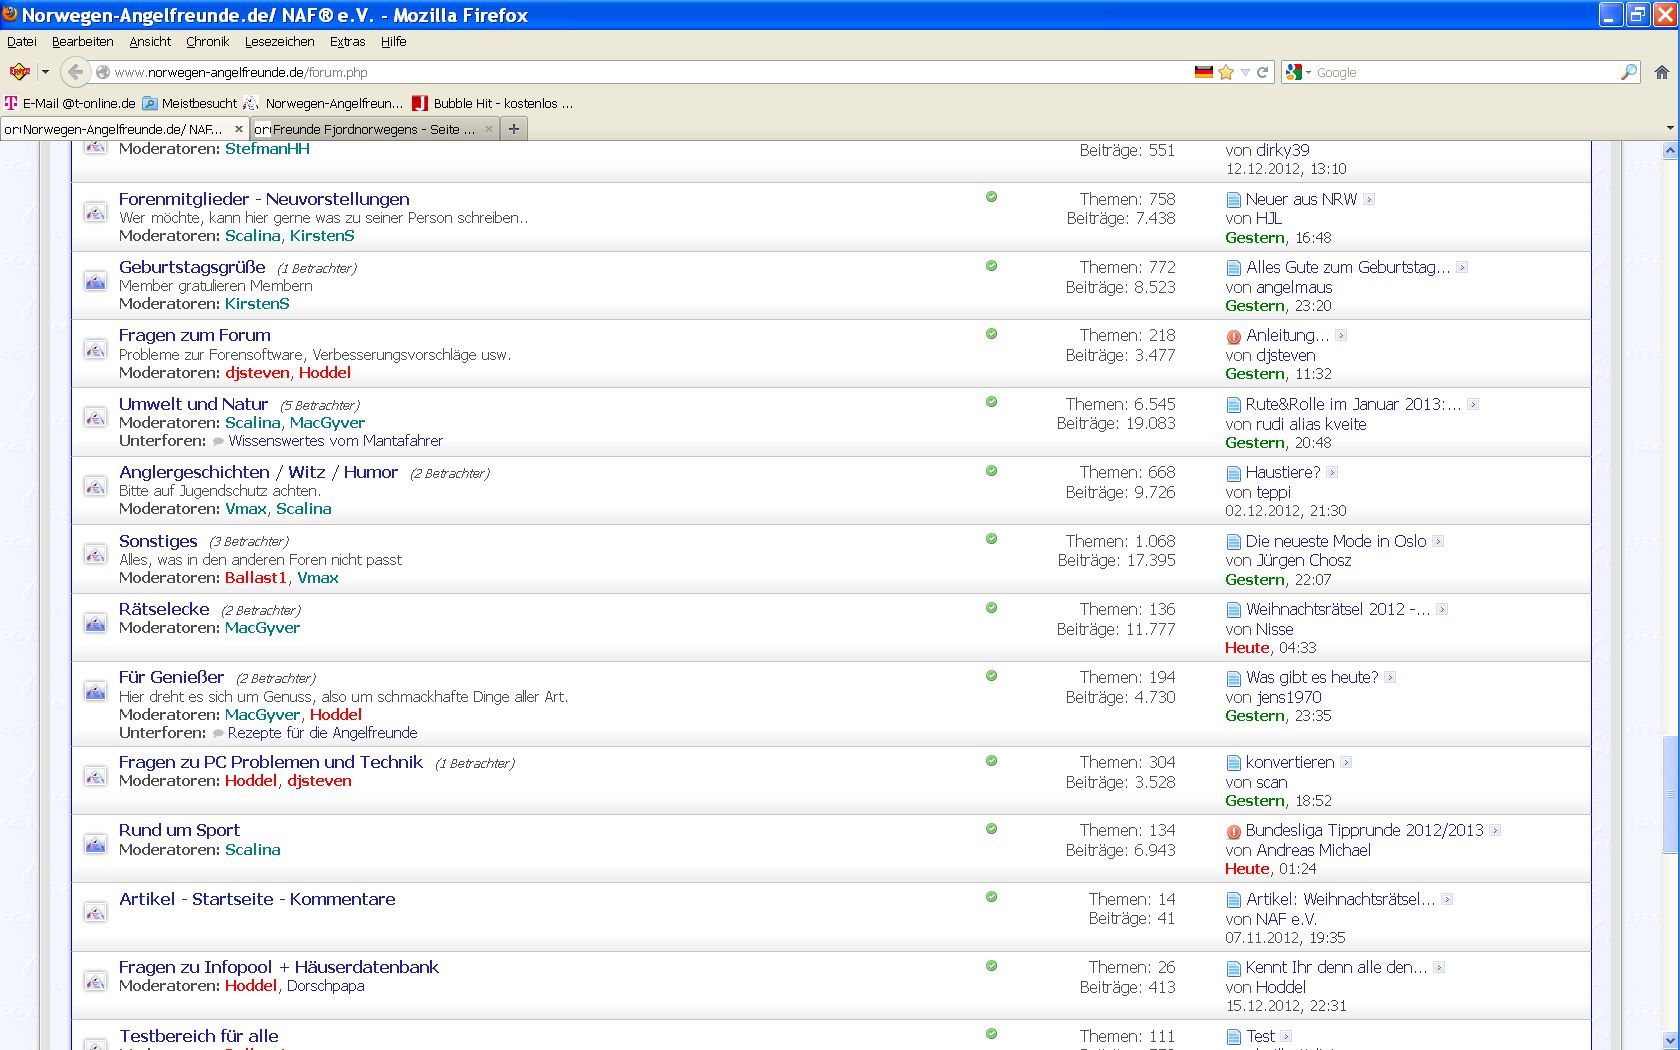Expand the list all tabs arrow

coord(1669,128)
